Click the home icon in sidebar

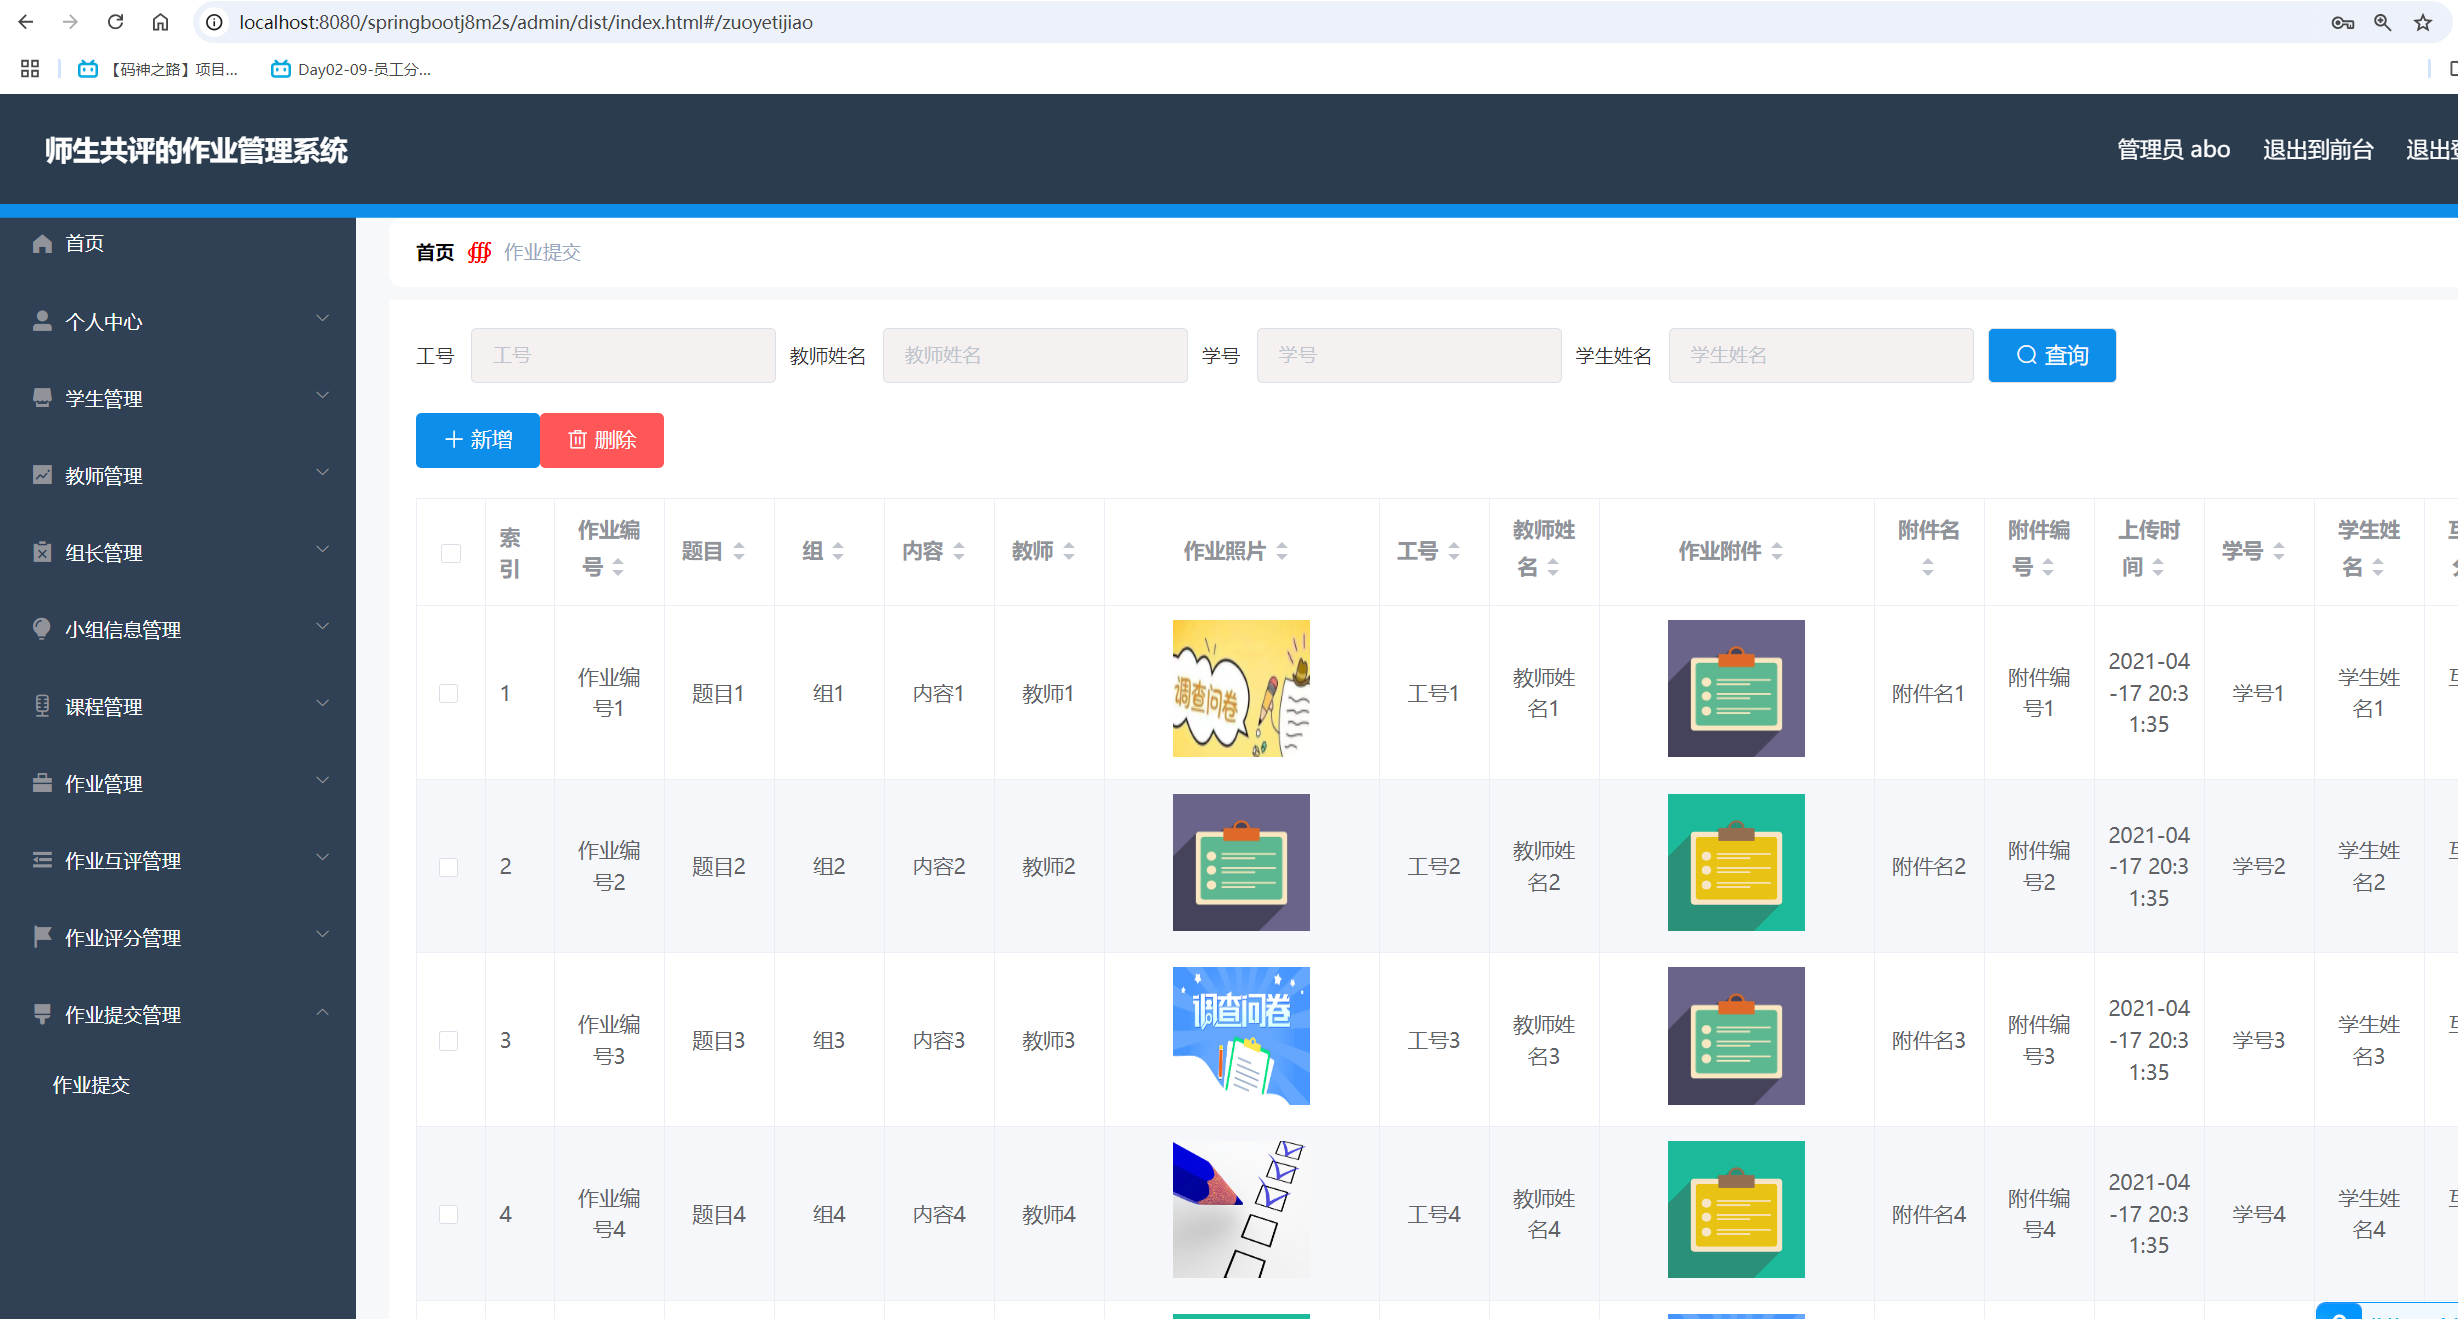click(x=42, y=244)
